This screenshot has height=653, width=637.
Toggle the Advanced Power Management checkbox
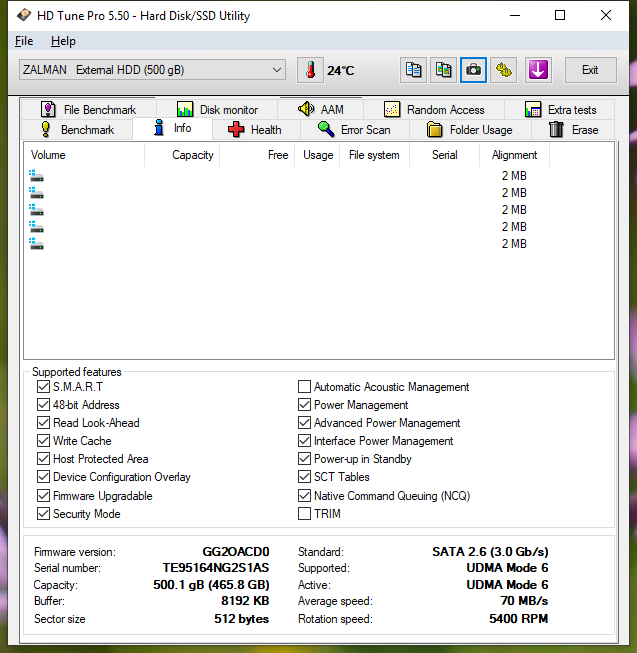coord(304,422)
